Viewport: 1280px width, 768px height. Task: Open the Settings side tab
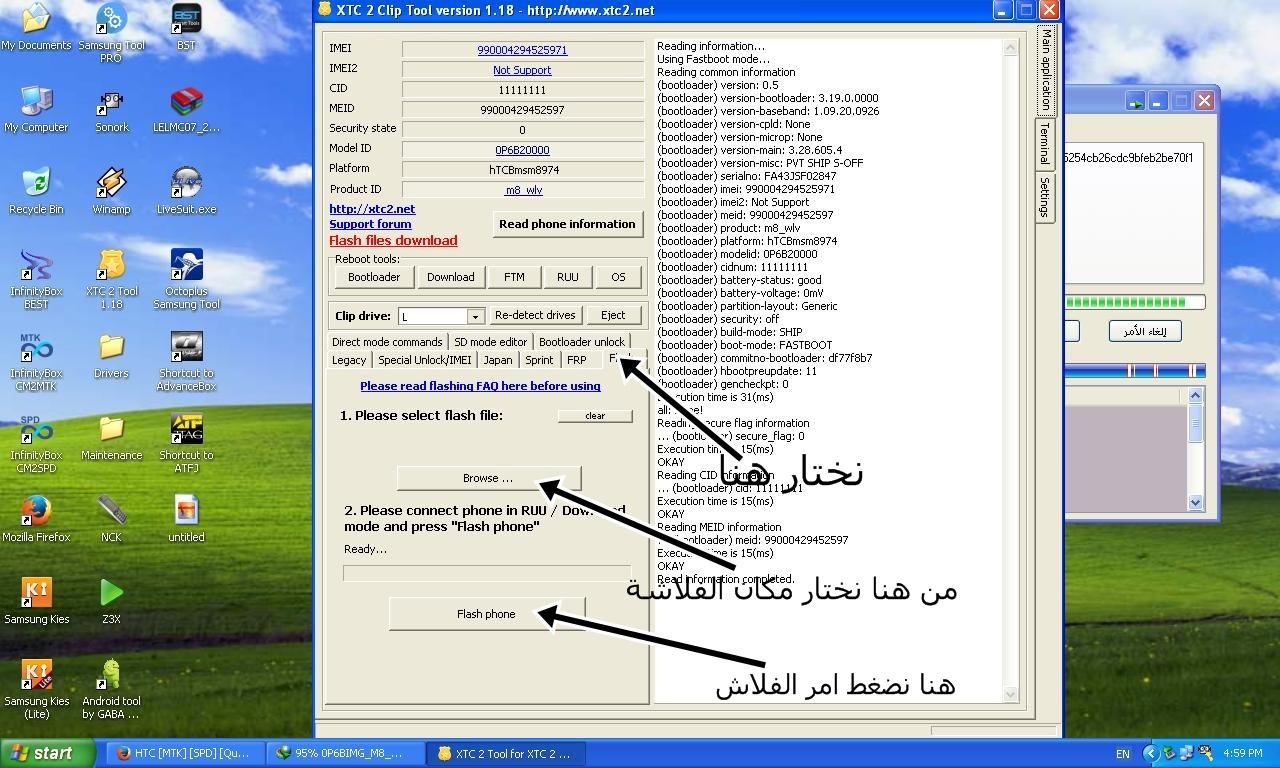pyautogui.click(x=1044, y=198)
